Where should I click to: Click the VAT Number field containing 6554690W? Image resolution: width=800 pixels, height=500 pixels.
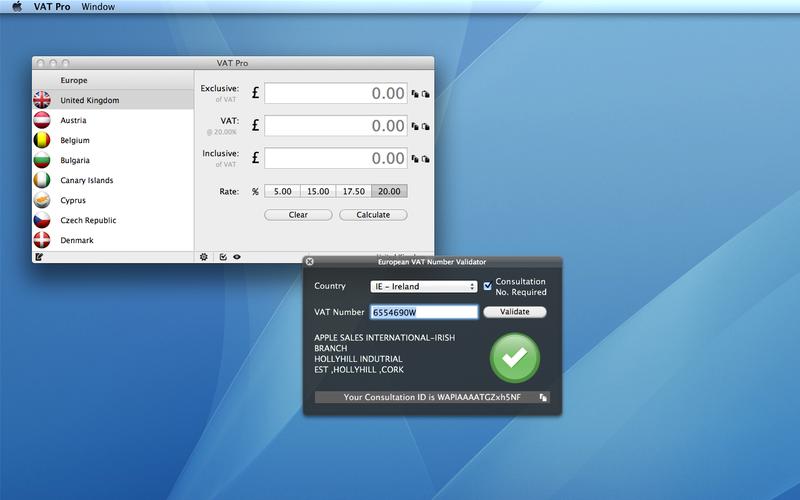pos(424,312)
